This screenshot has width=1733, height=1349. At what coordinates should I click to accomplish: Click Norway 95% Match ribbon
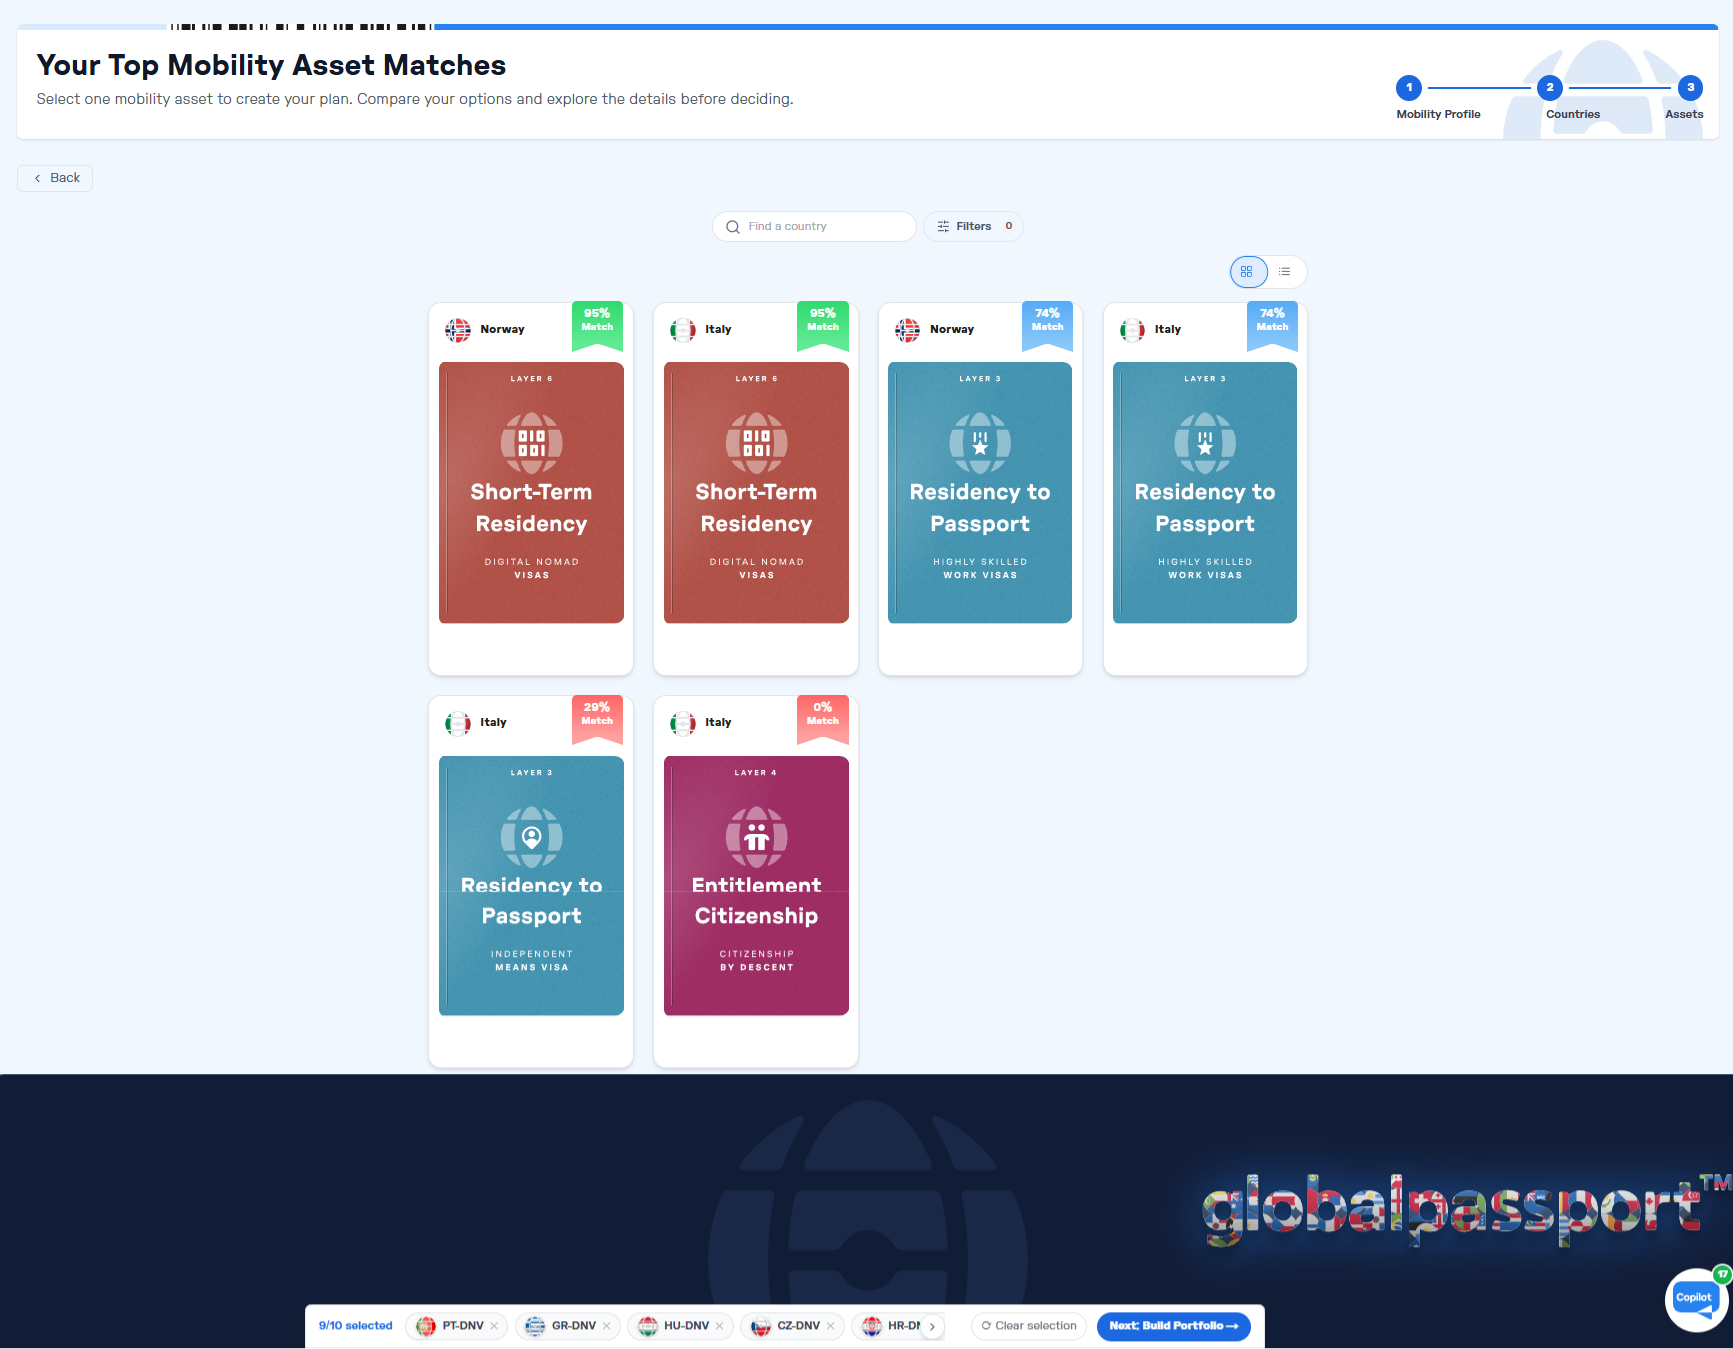[597, 325]
